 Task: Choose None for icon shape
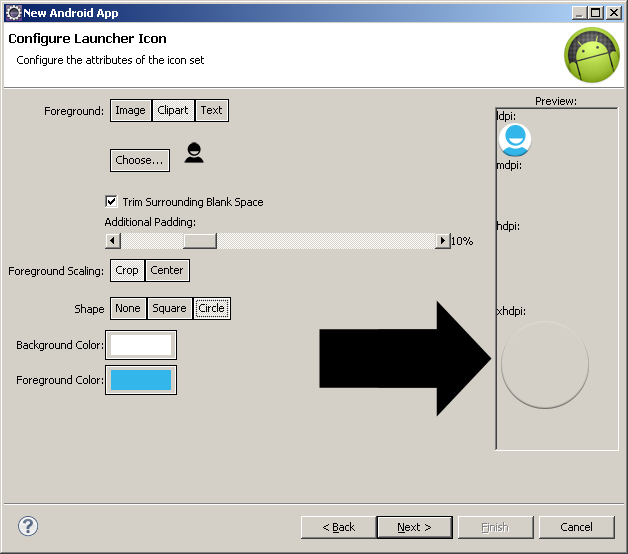coord(128,308)
